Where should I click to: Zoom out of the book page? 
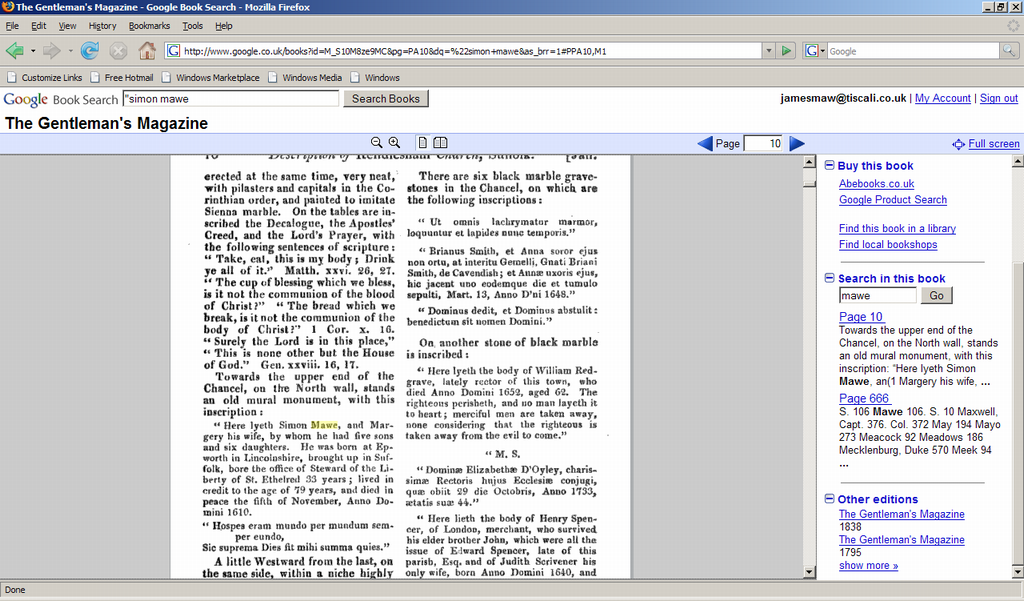click(377, 143)
